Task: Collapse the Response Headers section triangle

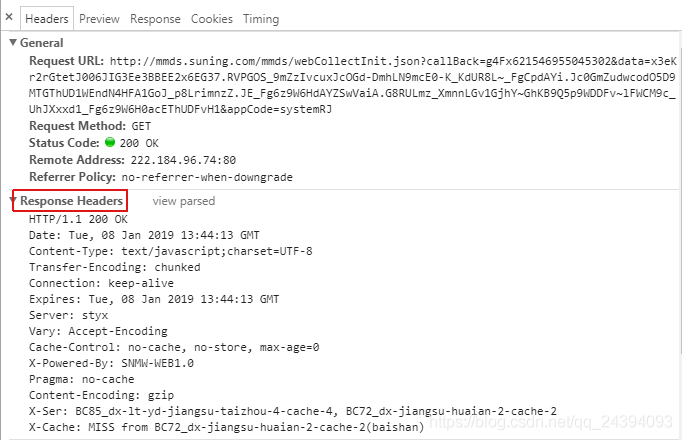Action: click(13, 200)
